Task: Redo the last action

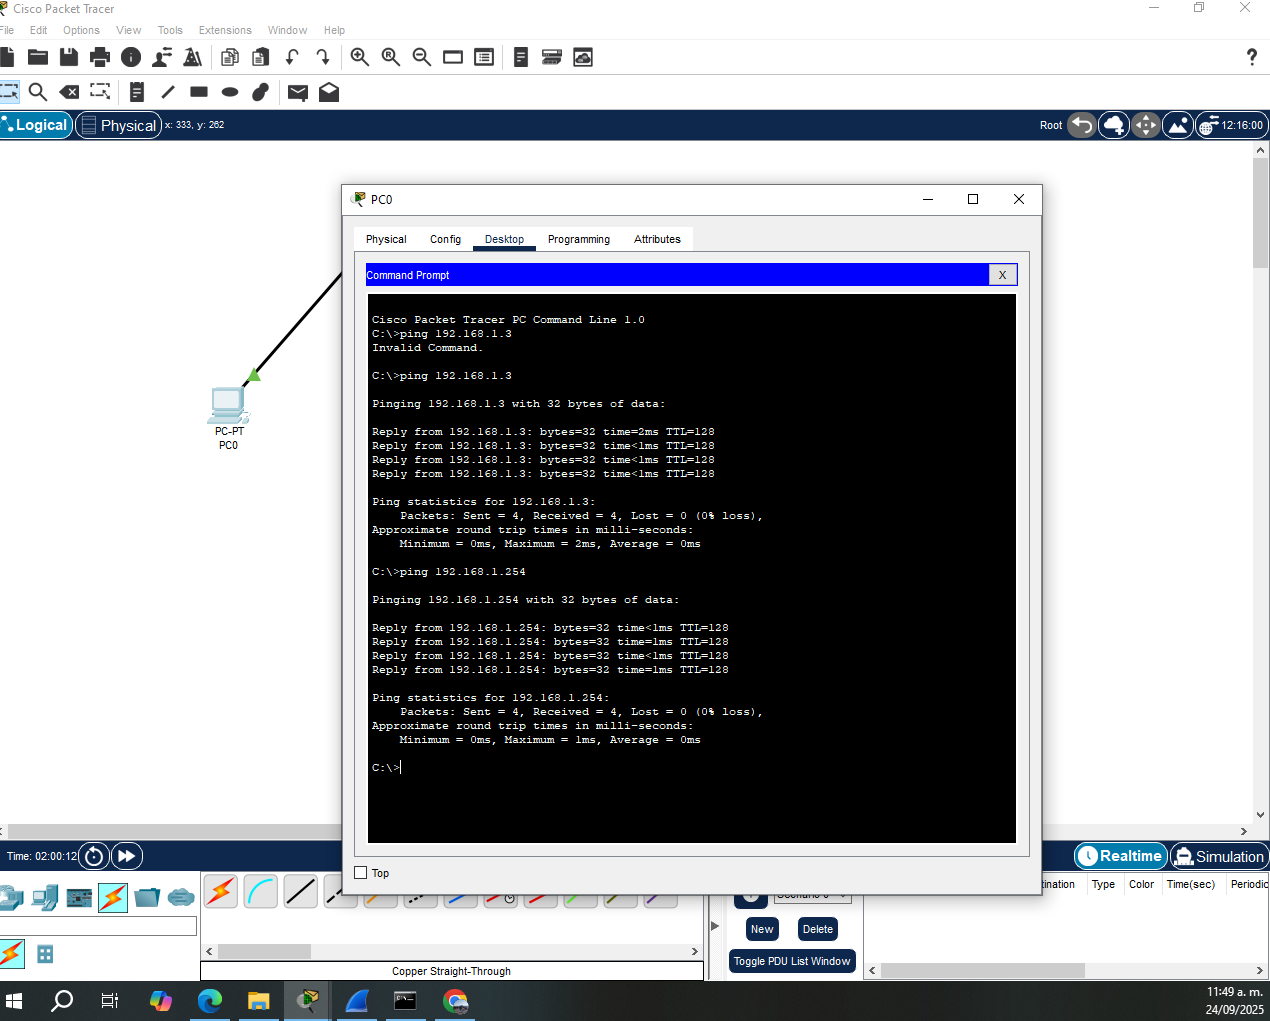Action: (322, 57)
